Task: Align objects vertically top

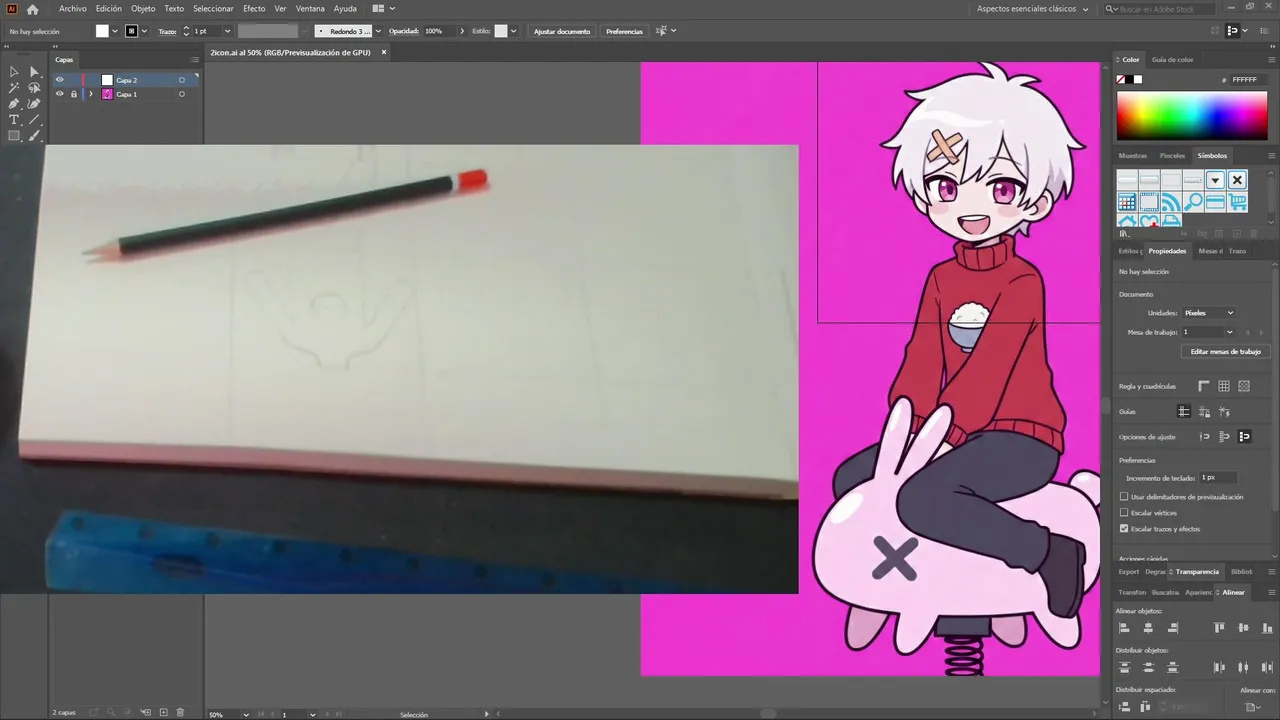Action: (1219, 628)
